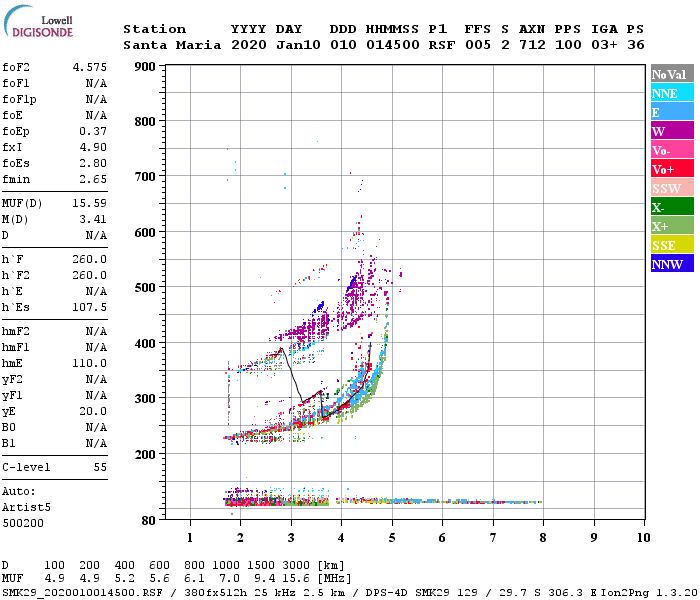700x600 pixels.
Task: Click the RSF P1 value
Action: [x=442, y=45]
